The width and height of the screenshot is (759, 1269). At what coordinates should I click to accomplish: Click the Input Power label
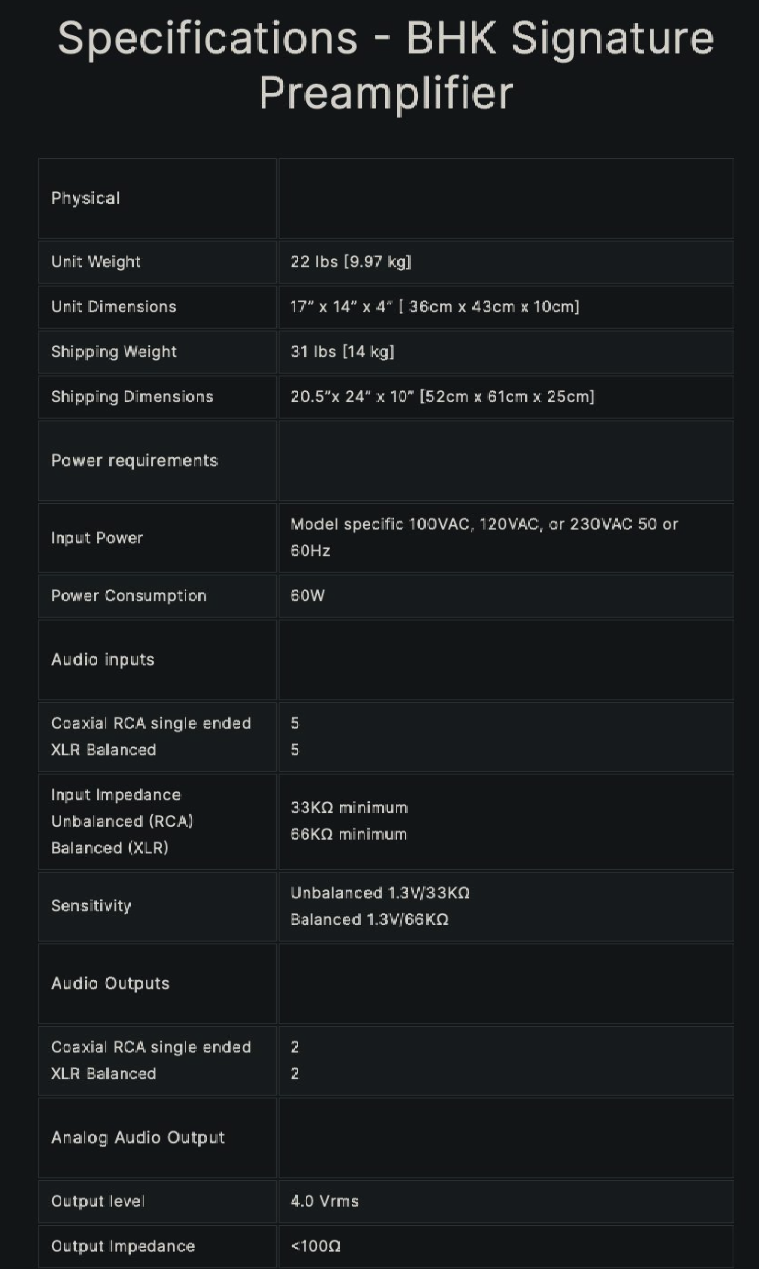[97, 538]
